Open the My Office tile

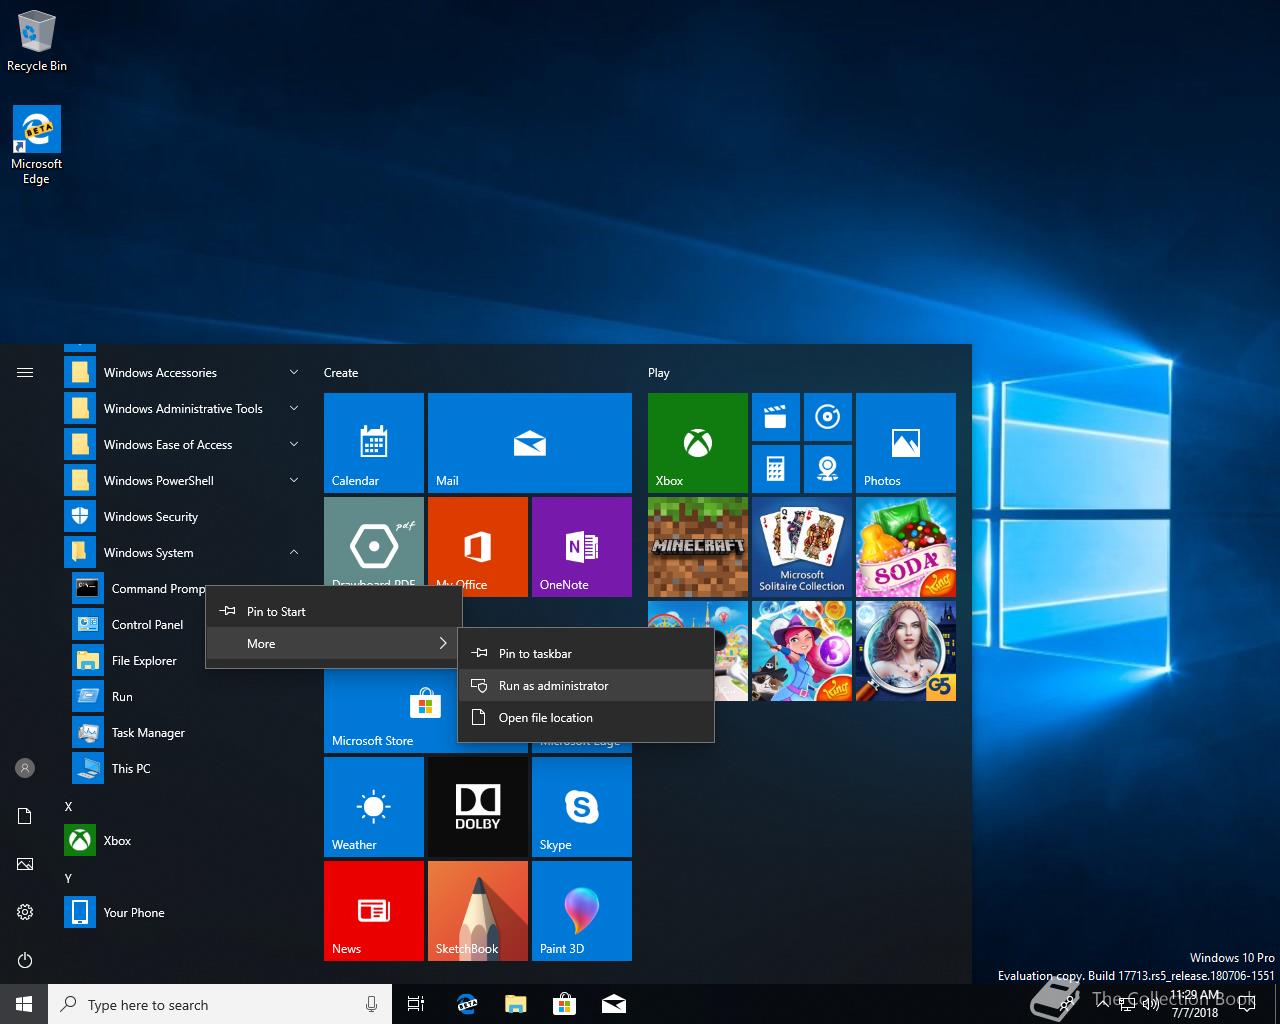point(478,542)
